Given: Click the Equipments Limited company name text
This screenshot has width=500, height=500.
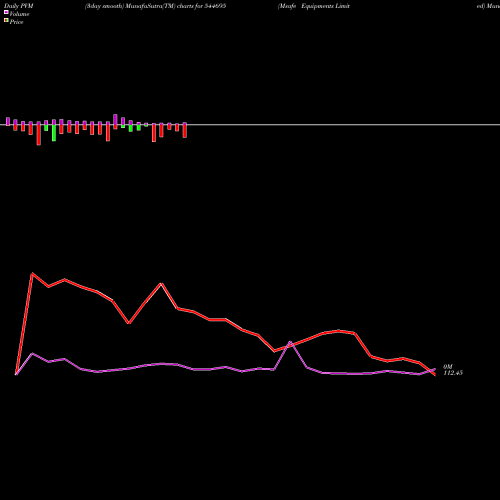Looking at the screenshot, I should pos(325,6).
